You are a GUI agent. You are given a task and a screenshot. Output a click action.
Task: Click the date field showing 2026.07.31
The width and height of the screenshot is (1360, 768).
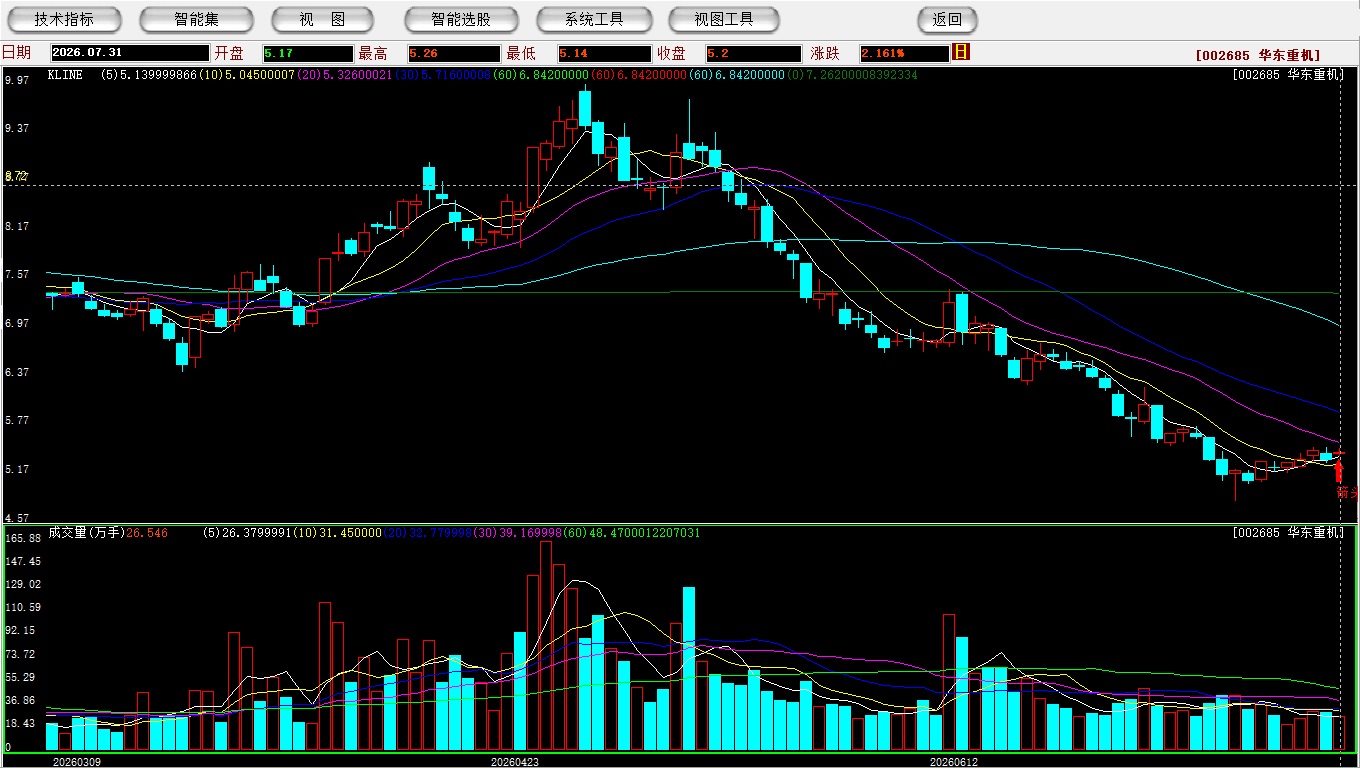[x=130, y=53]
